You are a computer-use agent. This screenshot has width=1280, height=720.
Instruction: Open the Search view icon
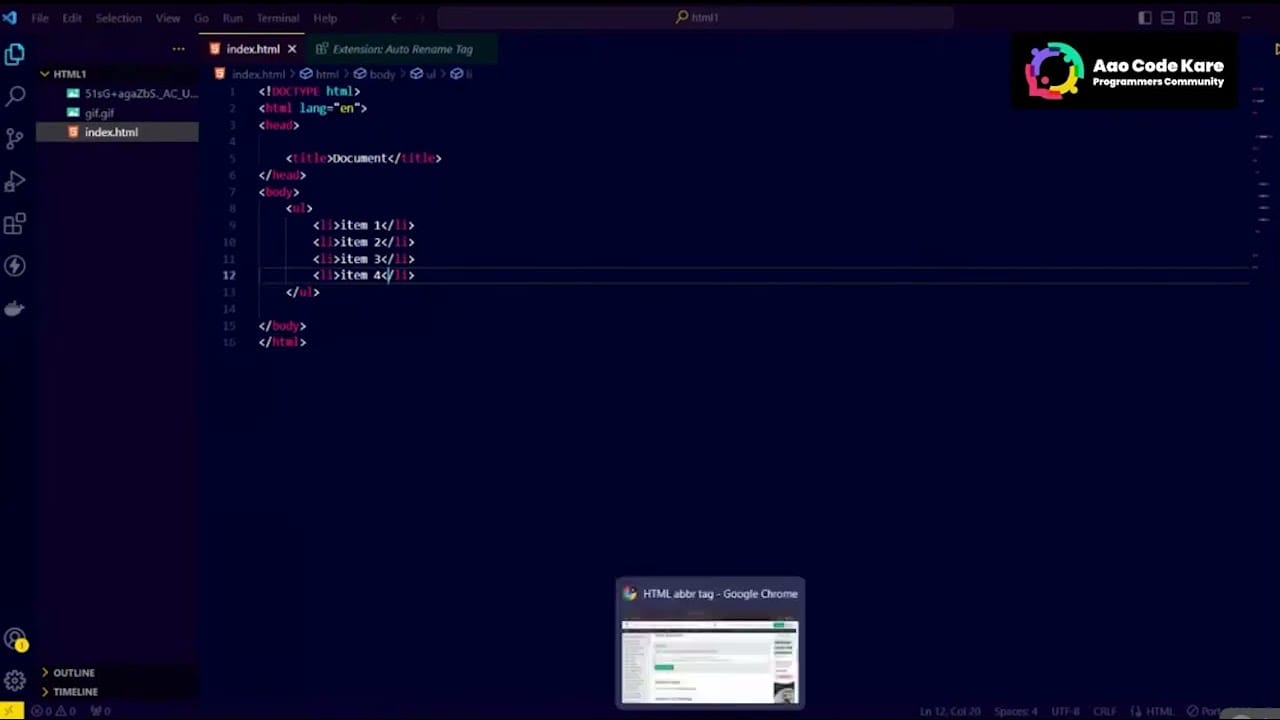pos(15,97)
